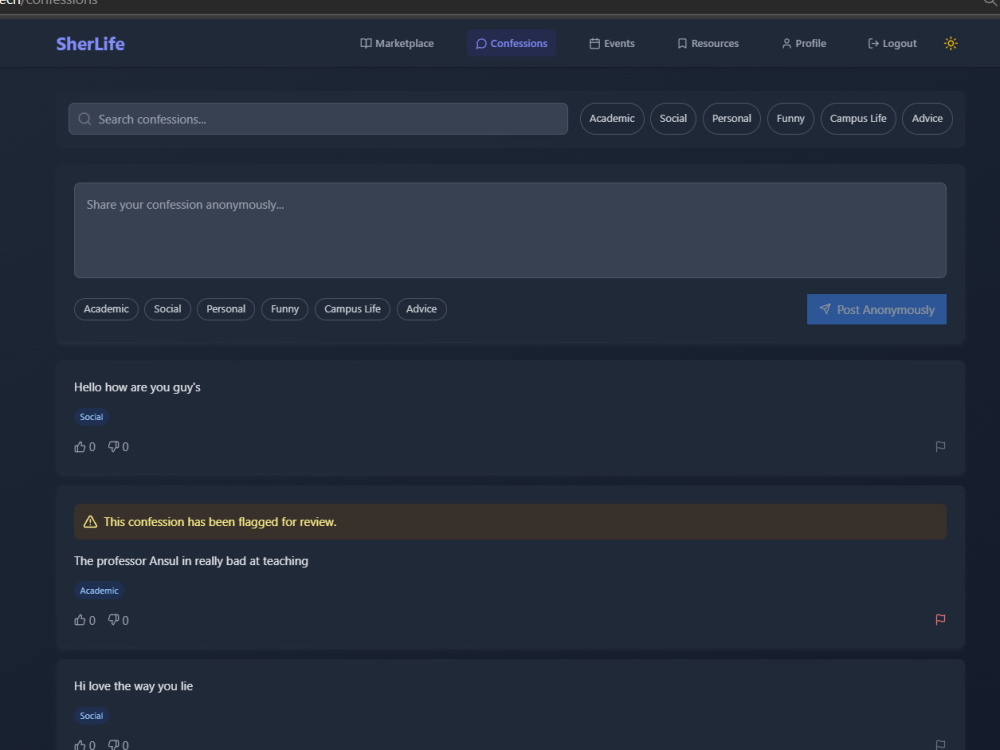Viewport: 1000px width, 750px height.
Task: Click the Post Anonymously button
Action: pos(876,309)
